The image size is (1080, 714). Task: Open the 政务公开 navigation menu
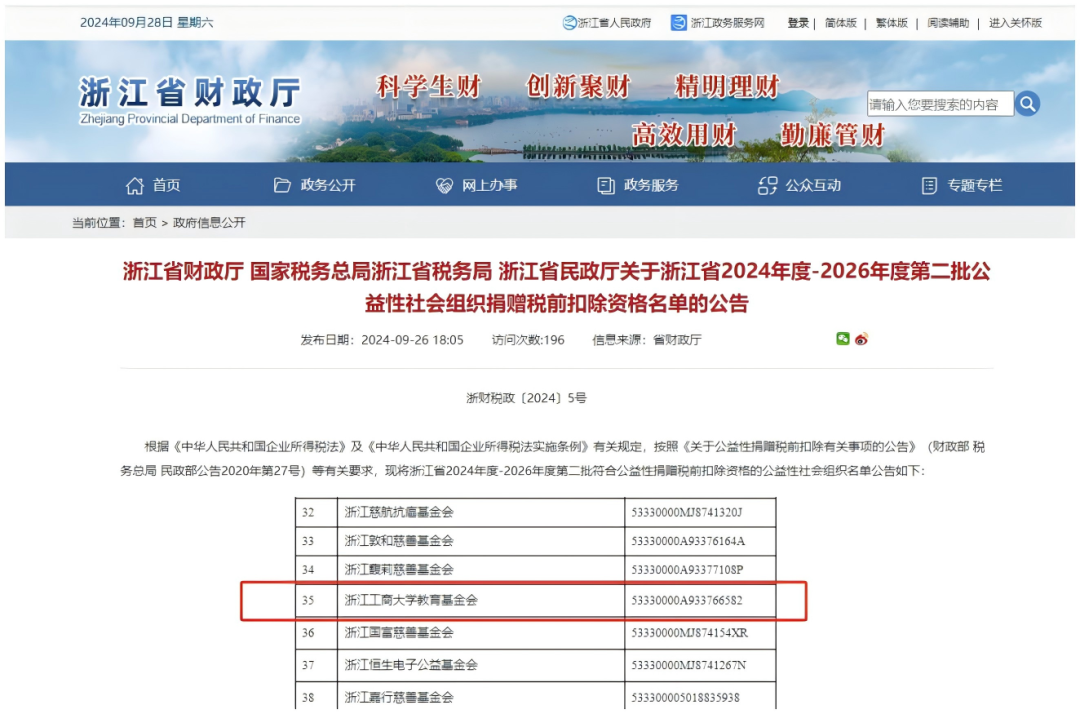328,185
